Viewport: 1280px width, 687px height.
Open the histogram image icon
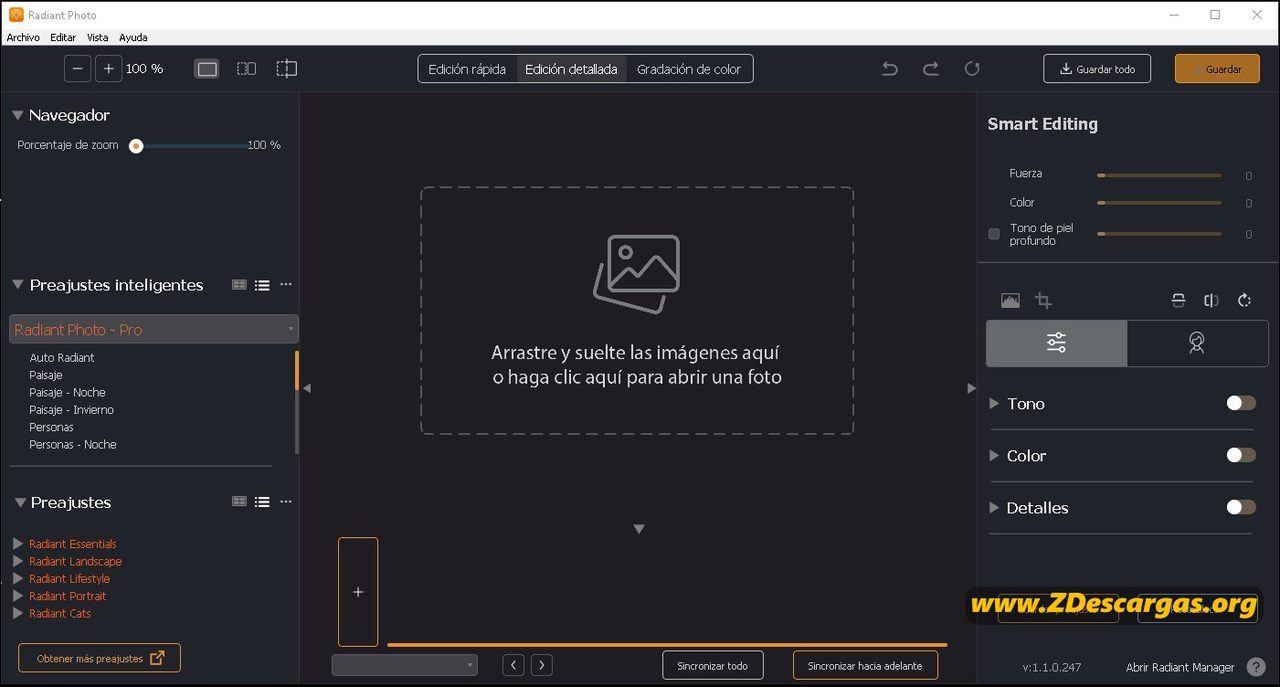point(1010,301)
